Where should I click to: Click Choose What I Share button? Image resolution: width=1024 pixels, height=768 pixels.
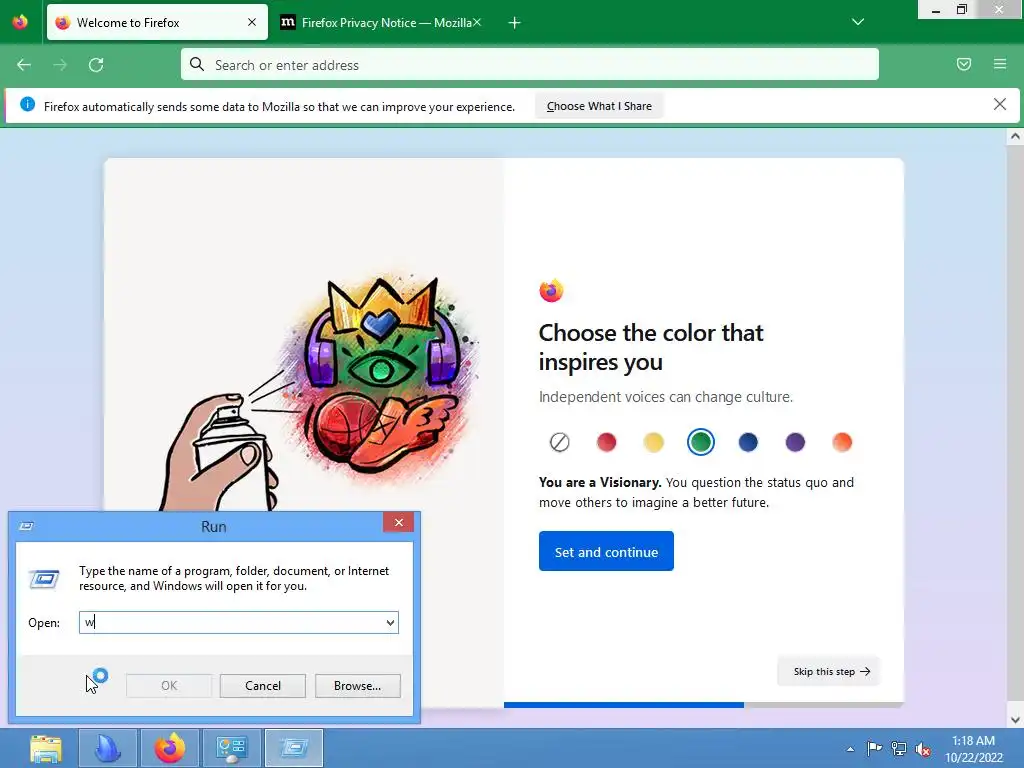599,106
